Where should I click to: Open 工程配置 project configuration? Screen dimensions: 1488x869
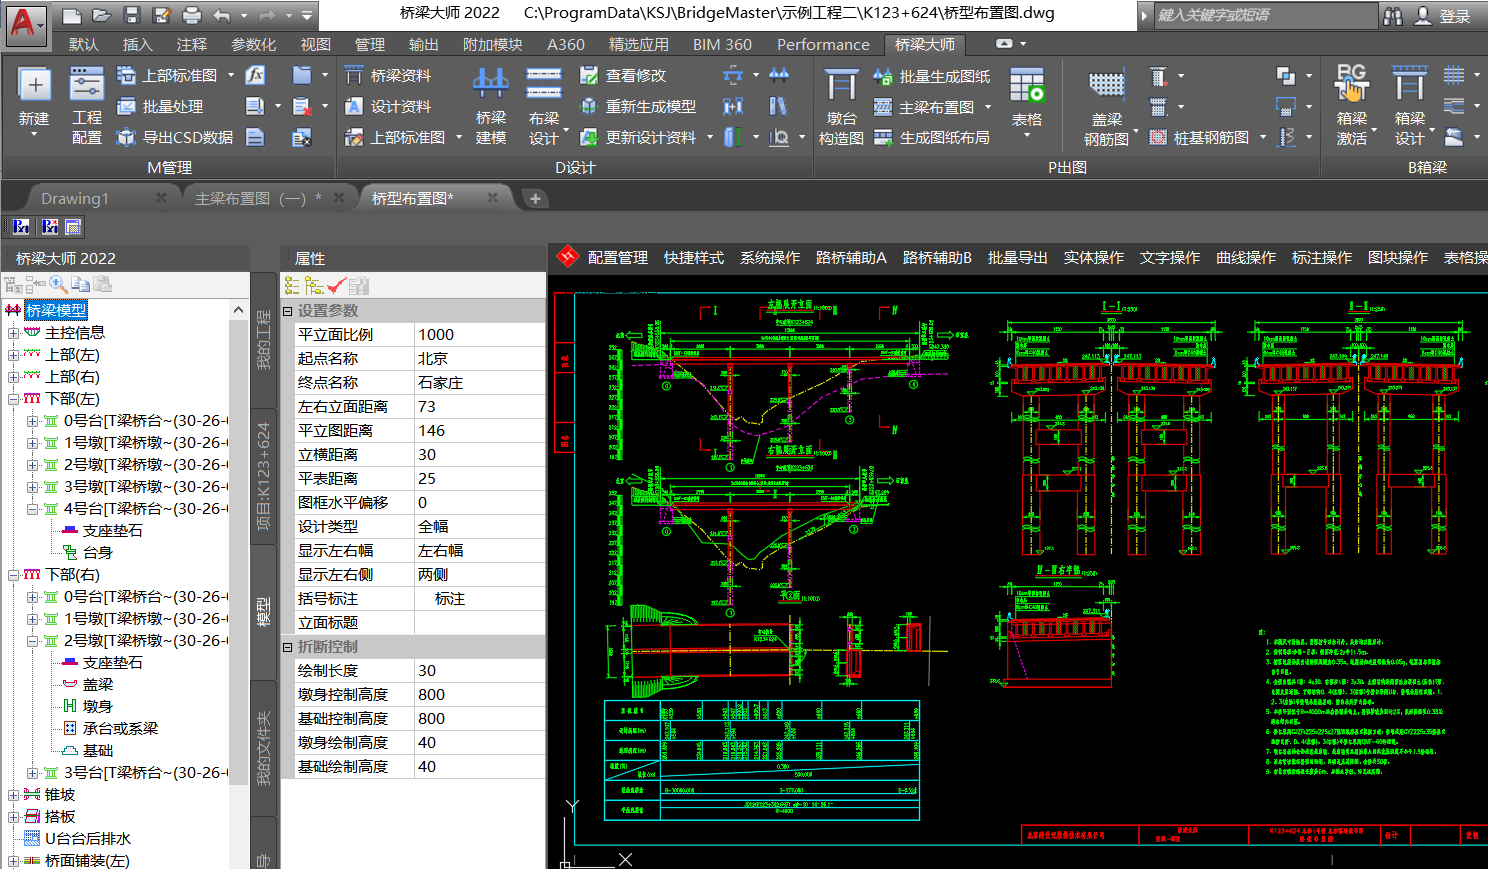pos(87,85)
